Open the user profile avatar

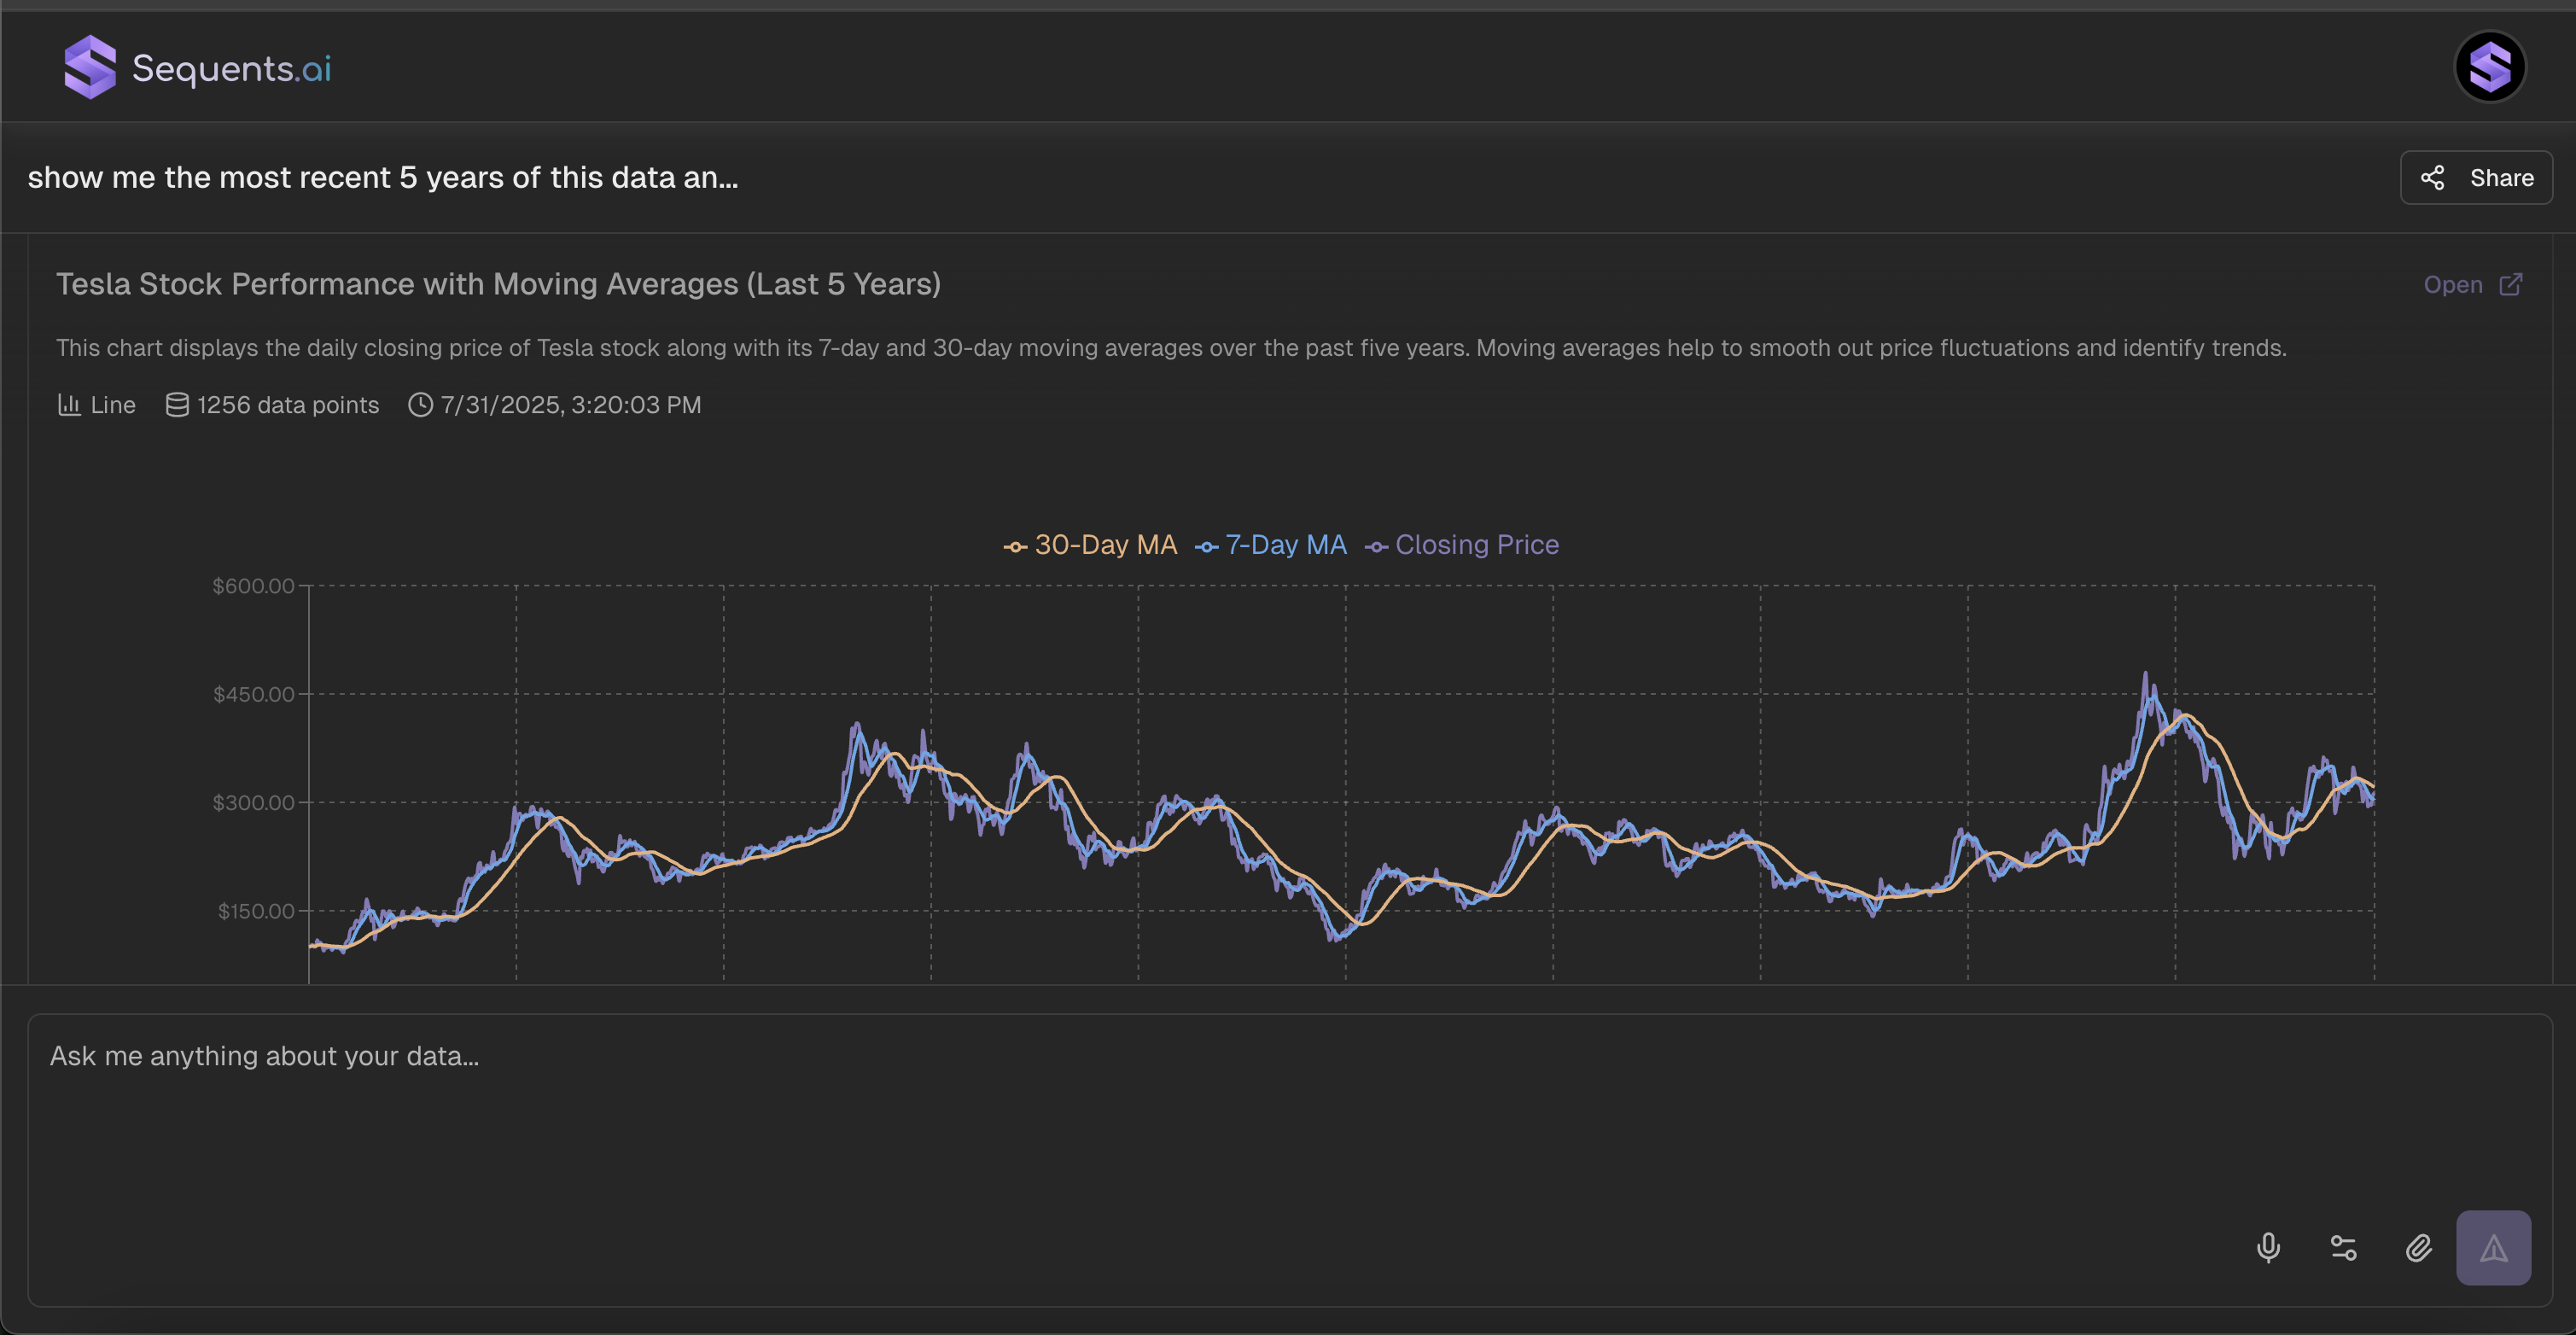pyautogui.click(x=2490, y=67)
